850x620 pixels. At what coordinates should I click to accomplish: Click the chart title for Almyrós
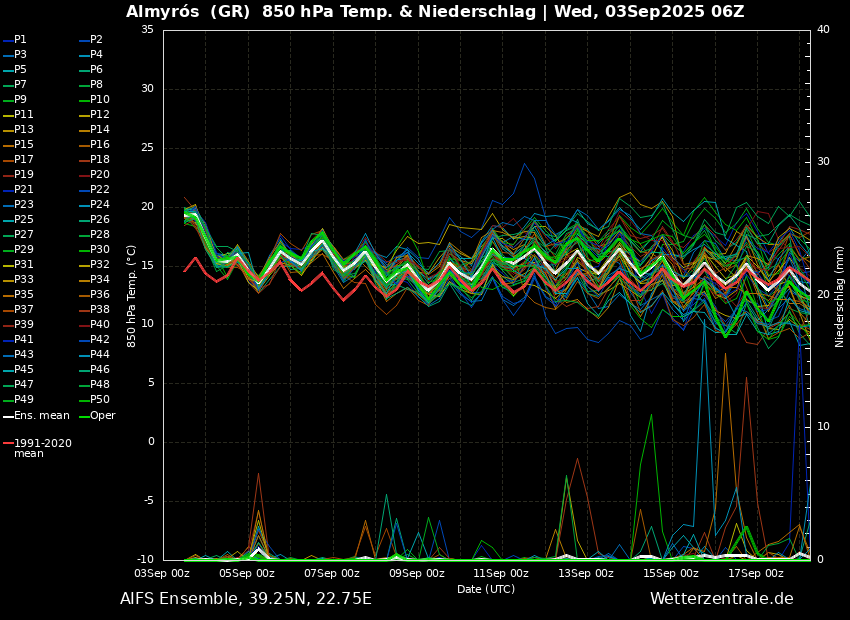pyautogui.click(x=435, y=12)
